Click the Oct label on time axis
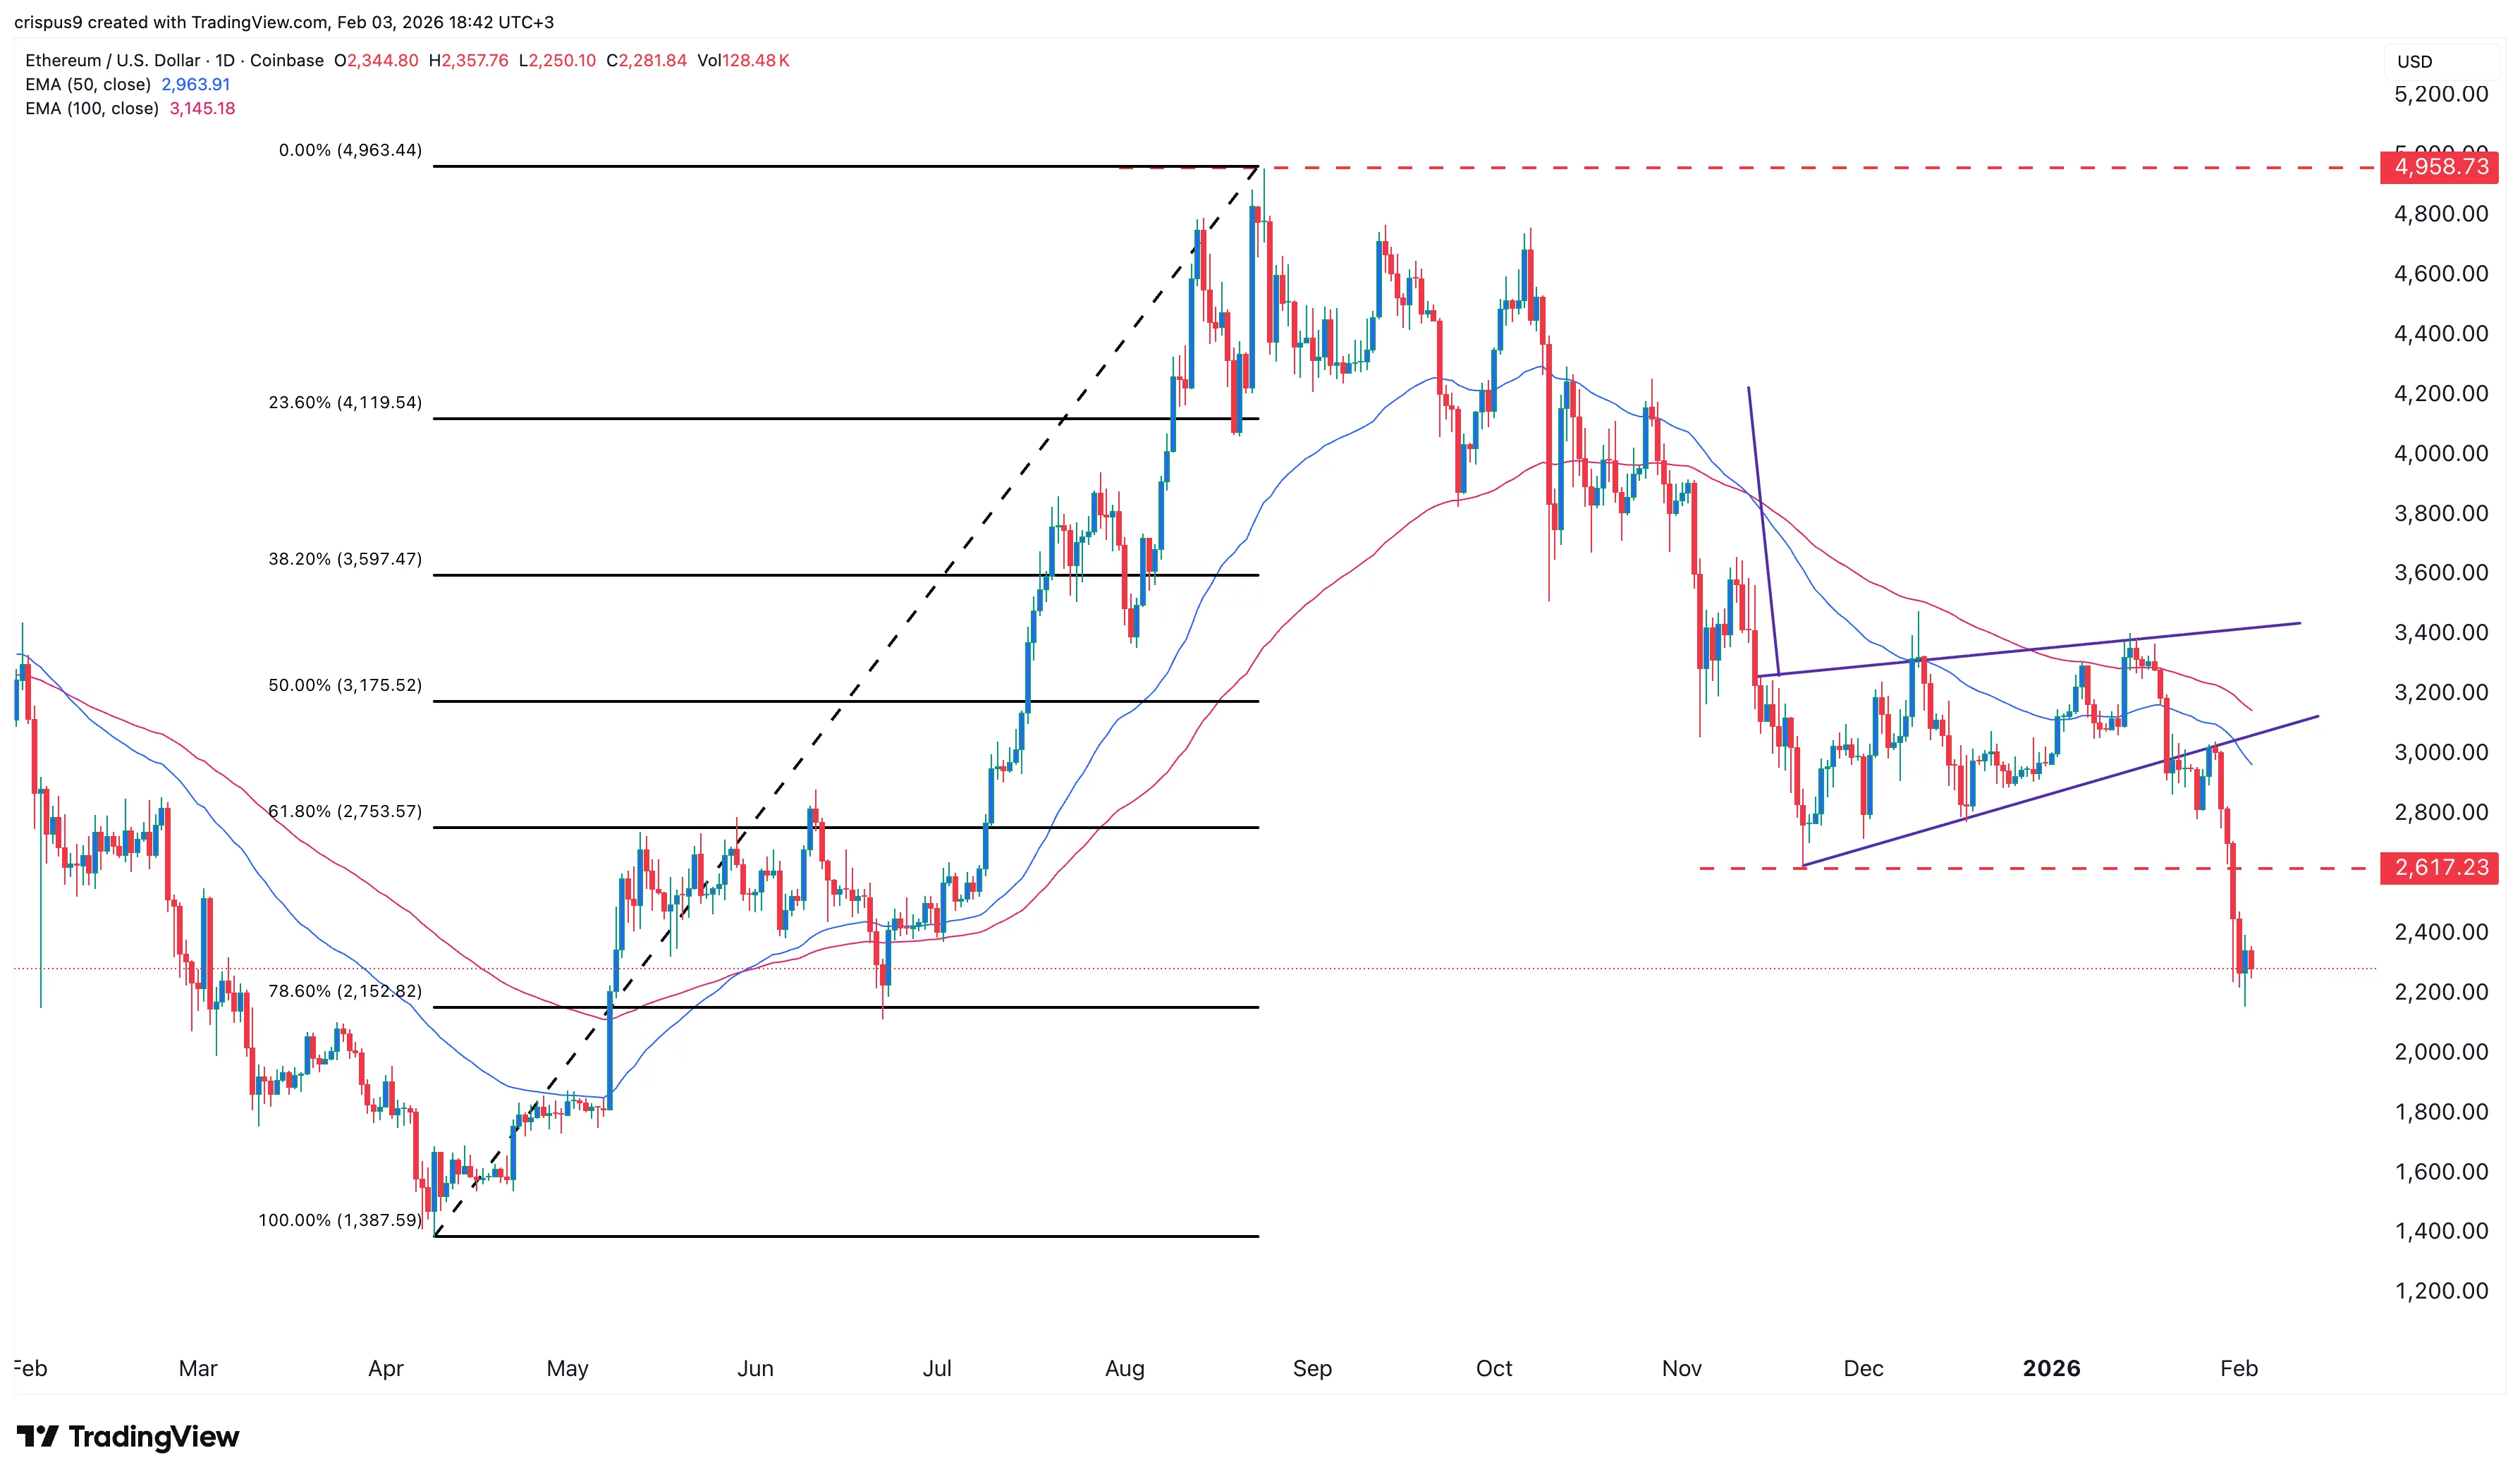The height and width of the screenshot is (1479, 2520). (1494, 1368)
